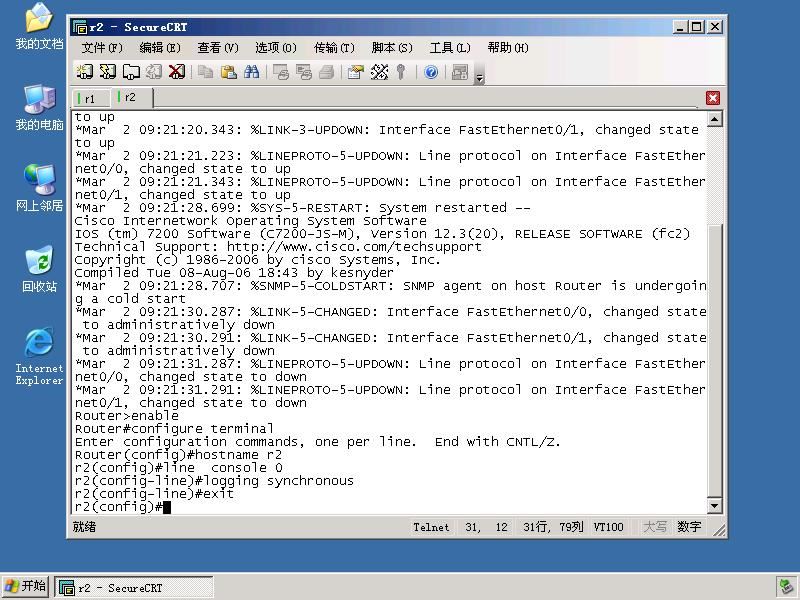This screenshot has width=800, height=600.
Task: Click the Copy toolbar icon
Action: point(206,72)
